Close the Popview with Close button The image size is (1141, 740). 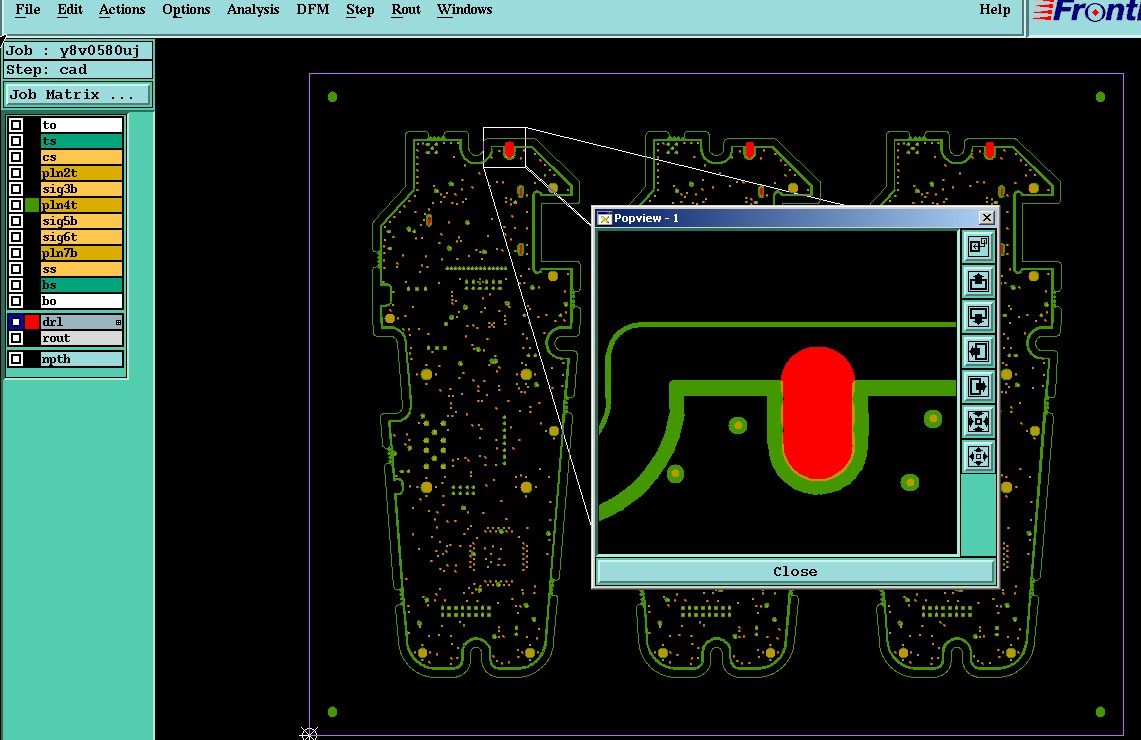[795, 571]
